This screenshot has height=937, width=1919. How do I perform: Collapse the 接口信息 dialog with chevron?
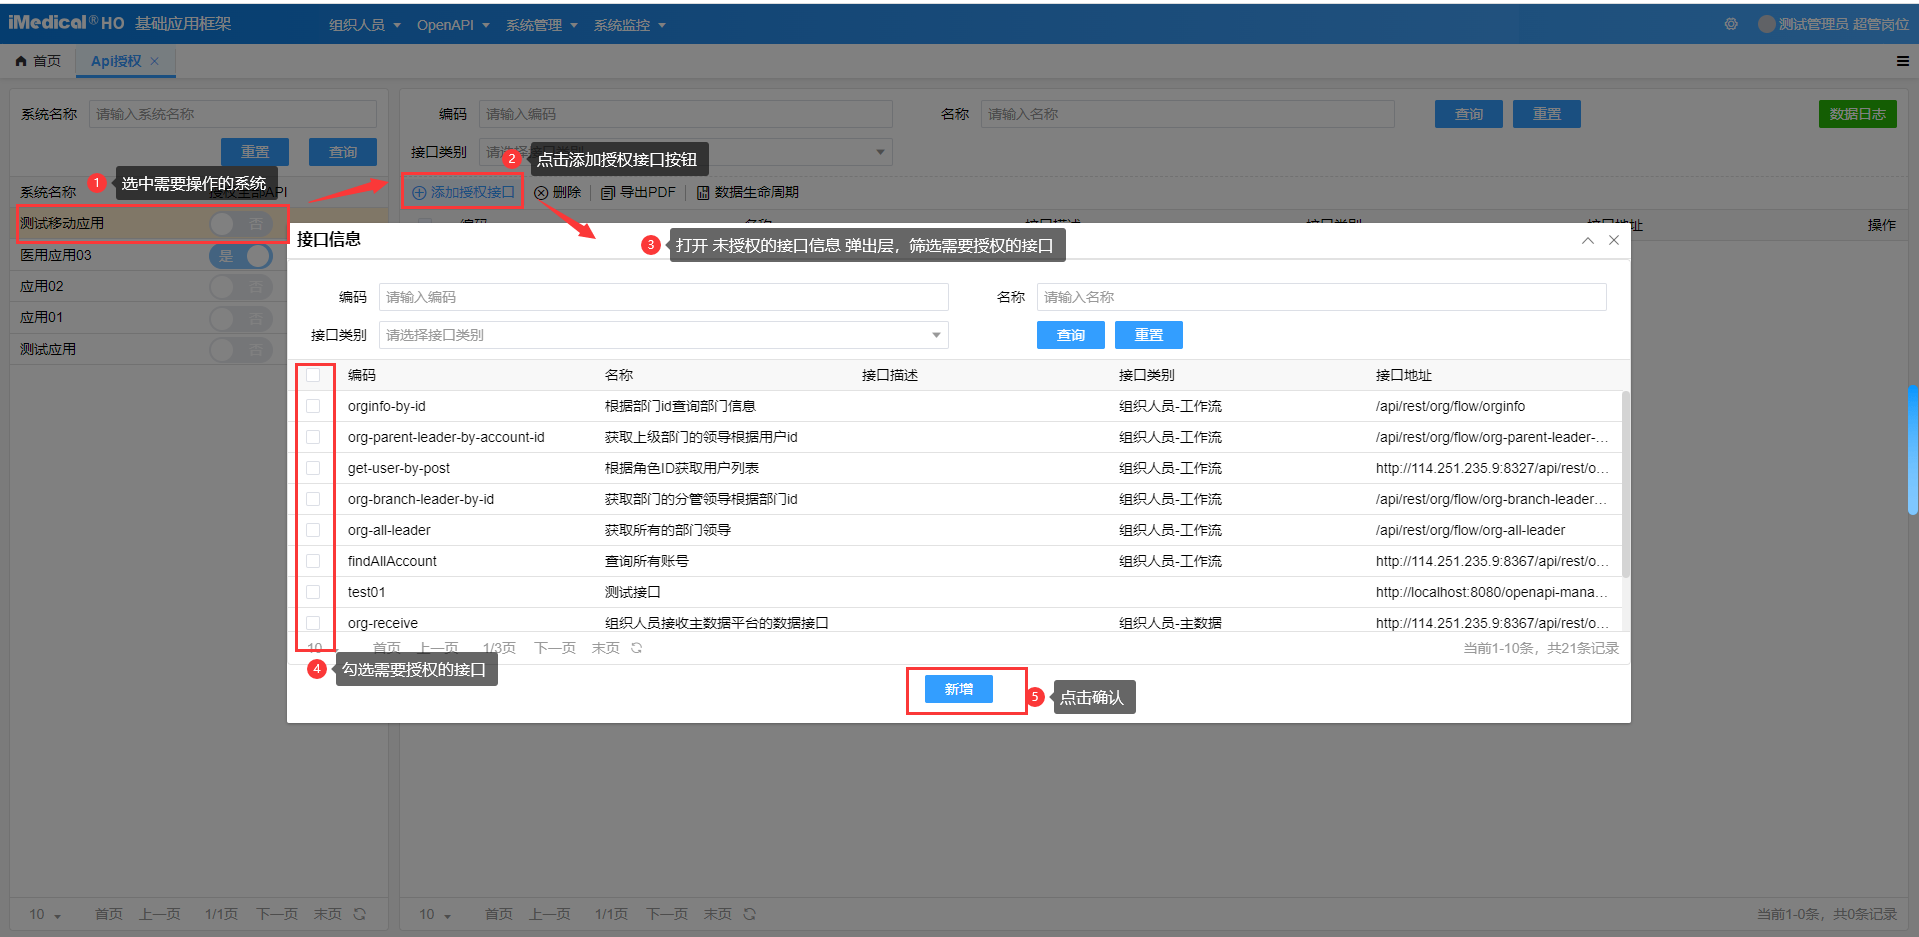(x=1587, y=240)
